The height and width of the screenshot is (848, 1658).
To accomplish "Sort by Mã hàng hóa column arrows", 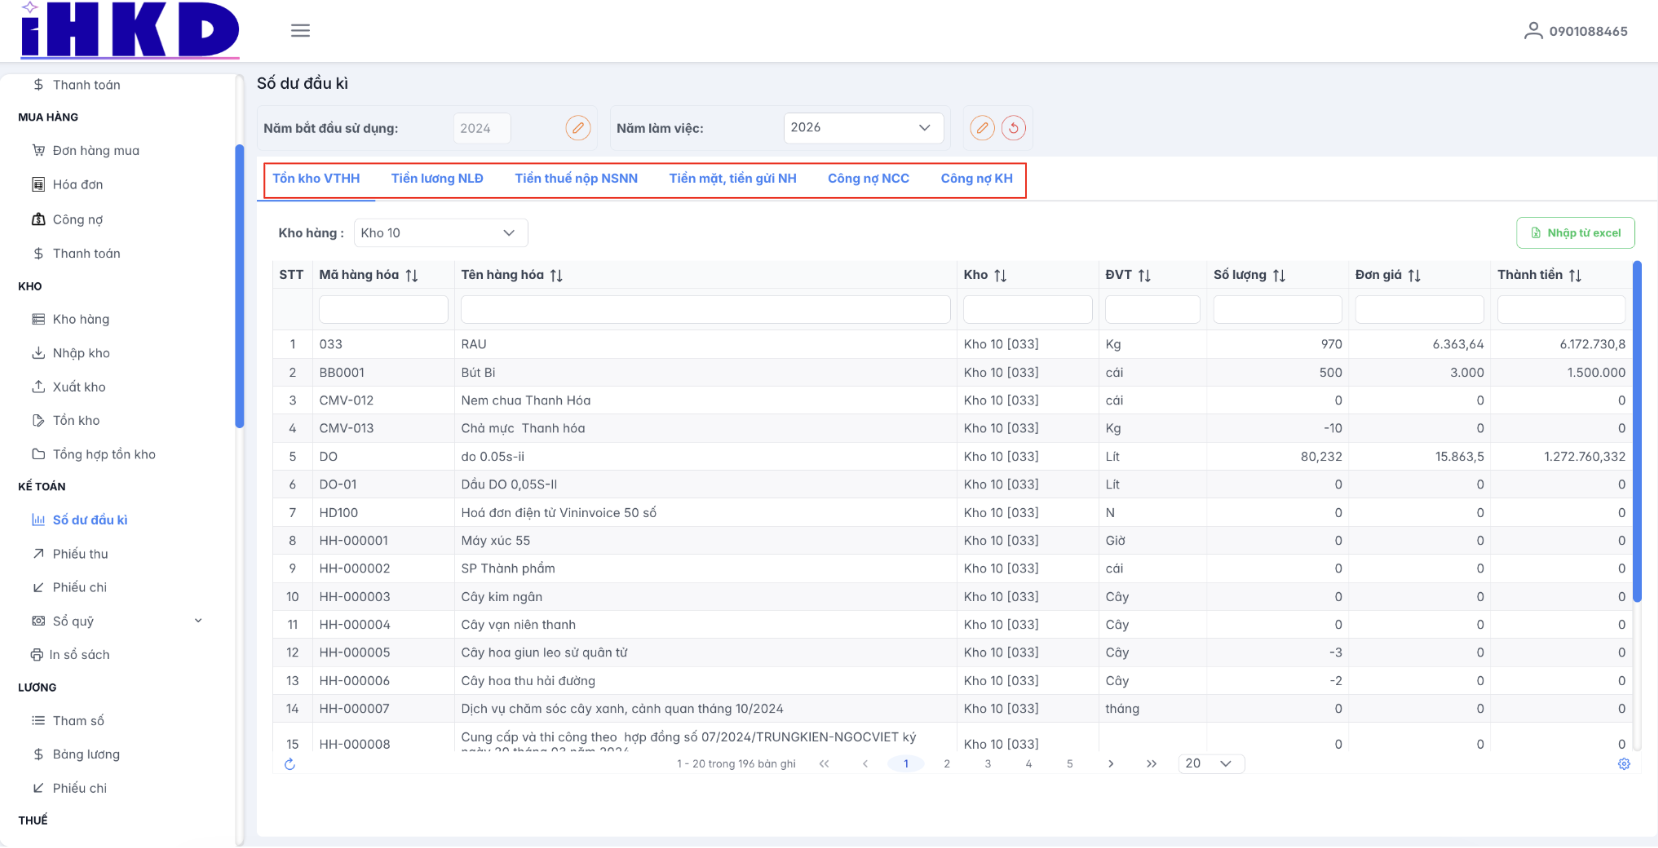I will [412, 275].
